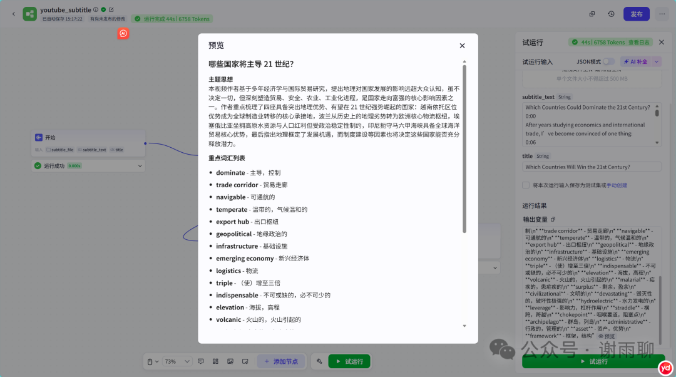
Task: View logs in green run status badge
Action: coord(639,42)
